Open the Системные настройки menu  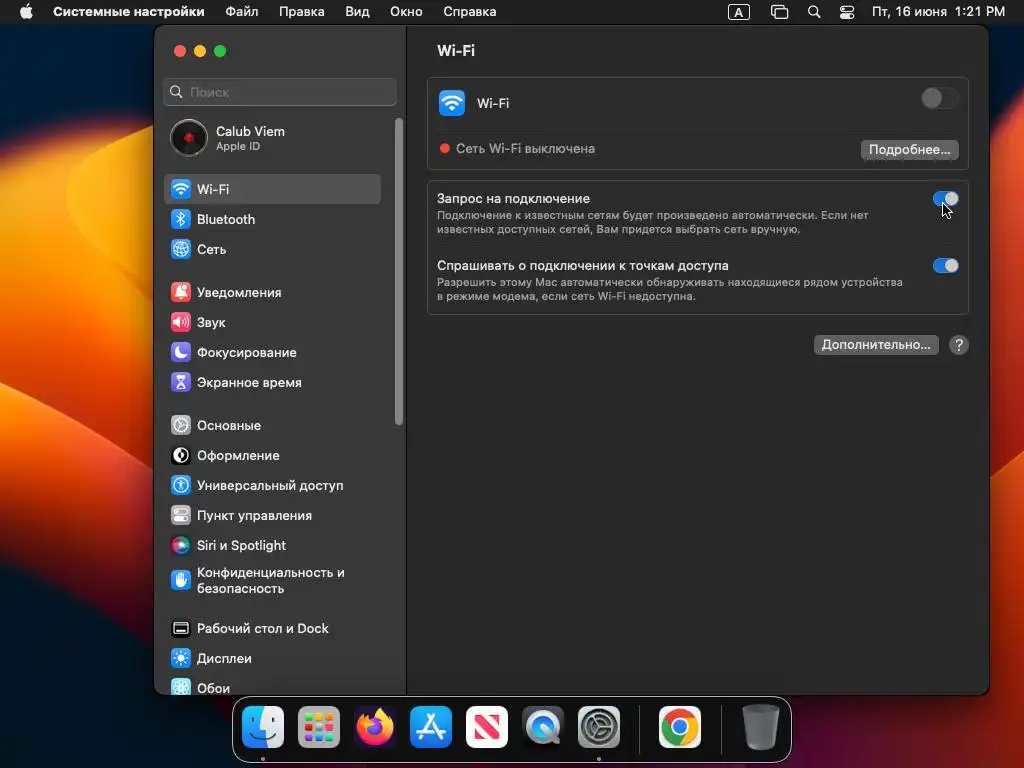[129, 12]
